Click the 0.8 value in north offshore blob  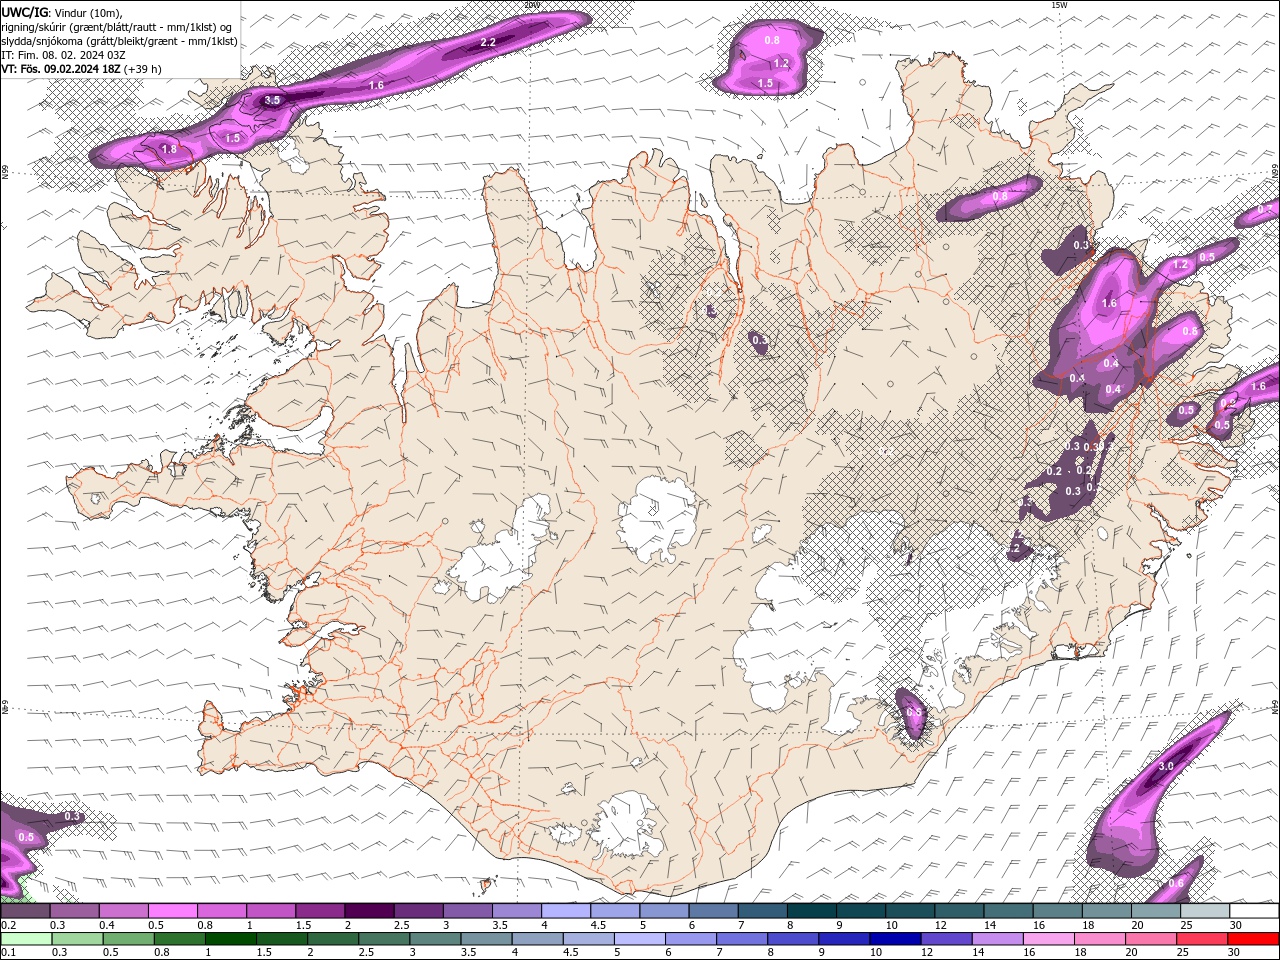pos(772,40)
